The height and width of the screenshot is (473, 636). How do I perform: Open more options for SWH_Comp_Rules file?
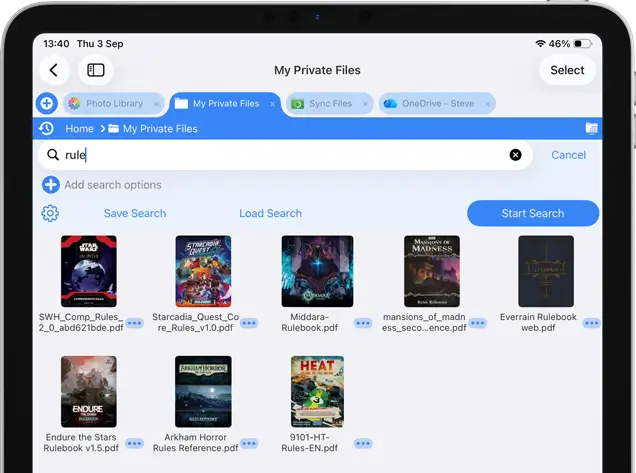135,323
